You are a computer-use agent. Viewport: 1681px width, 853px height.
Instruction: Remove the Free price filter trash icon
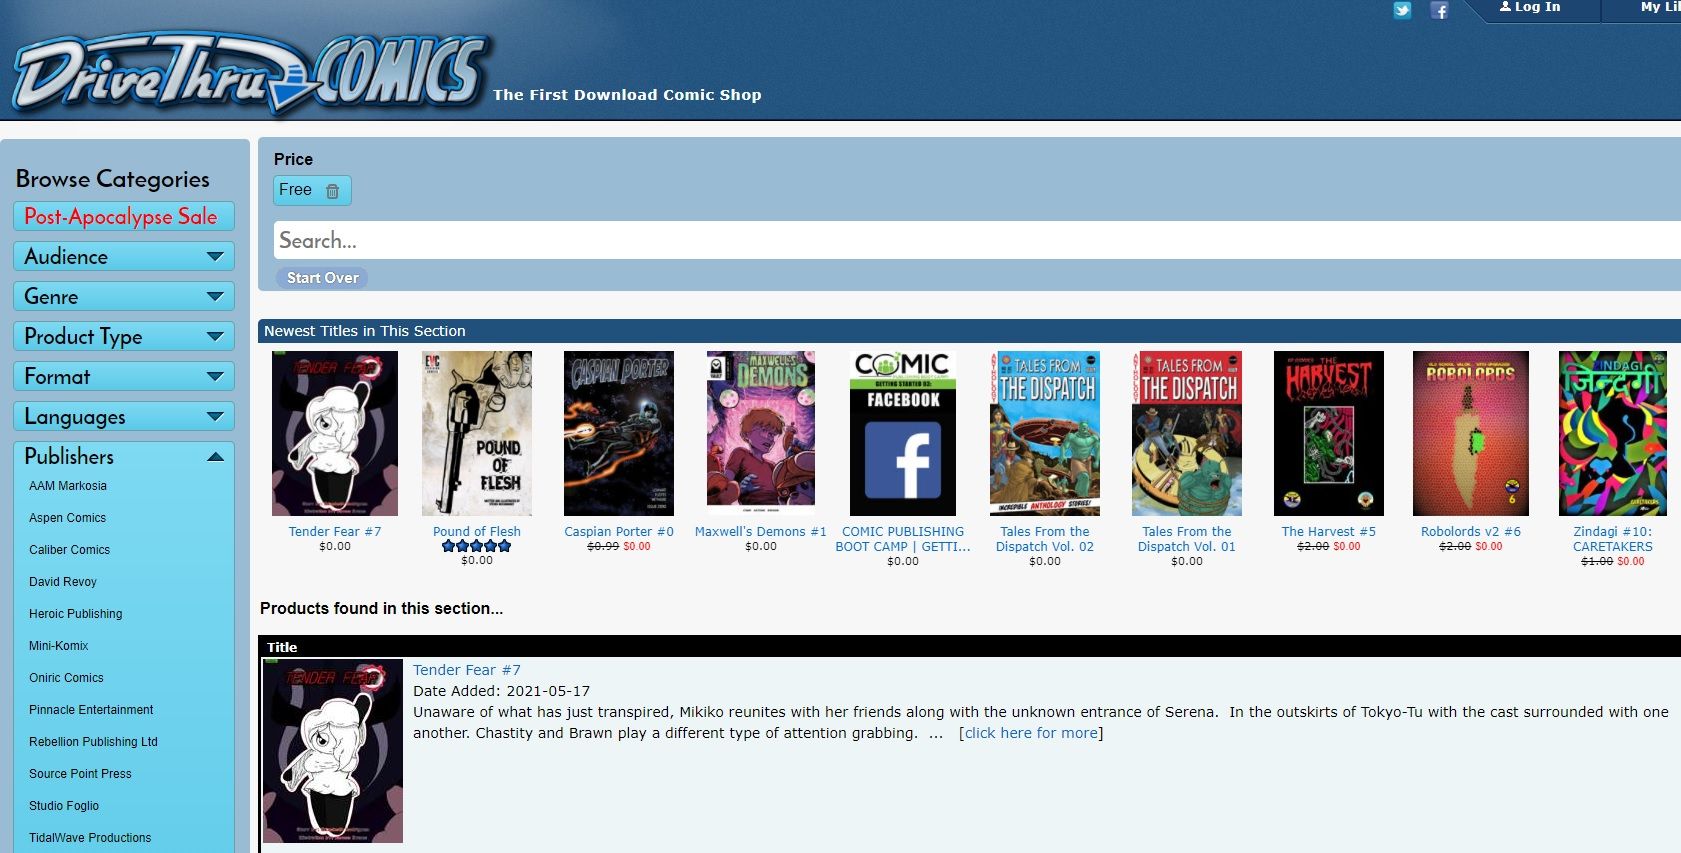pyautogui.click(x=332, y=190)
